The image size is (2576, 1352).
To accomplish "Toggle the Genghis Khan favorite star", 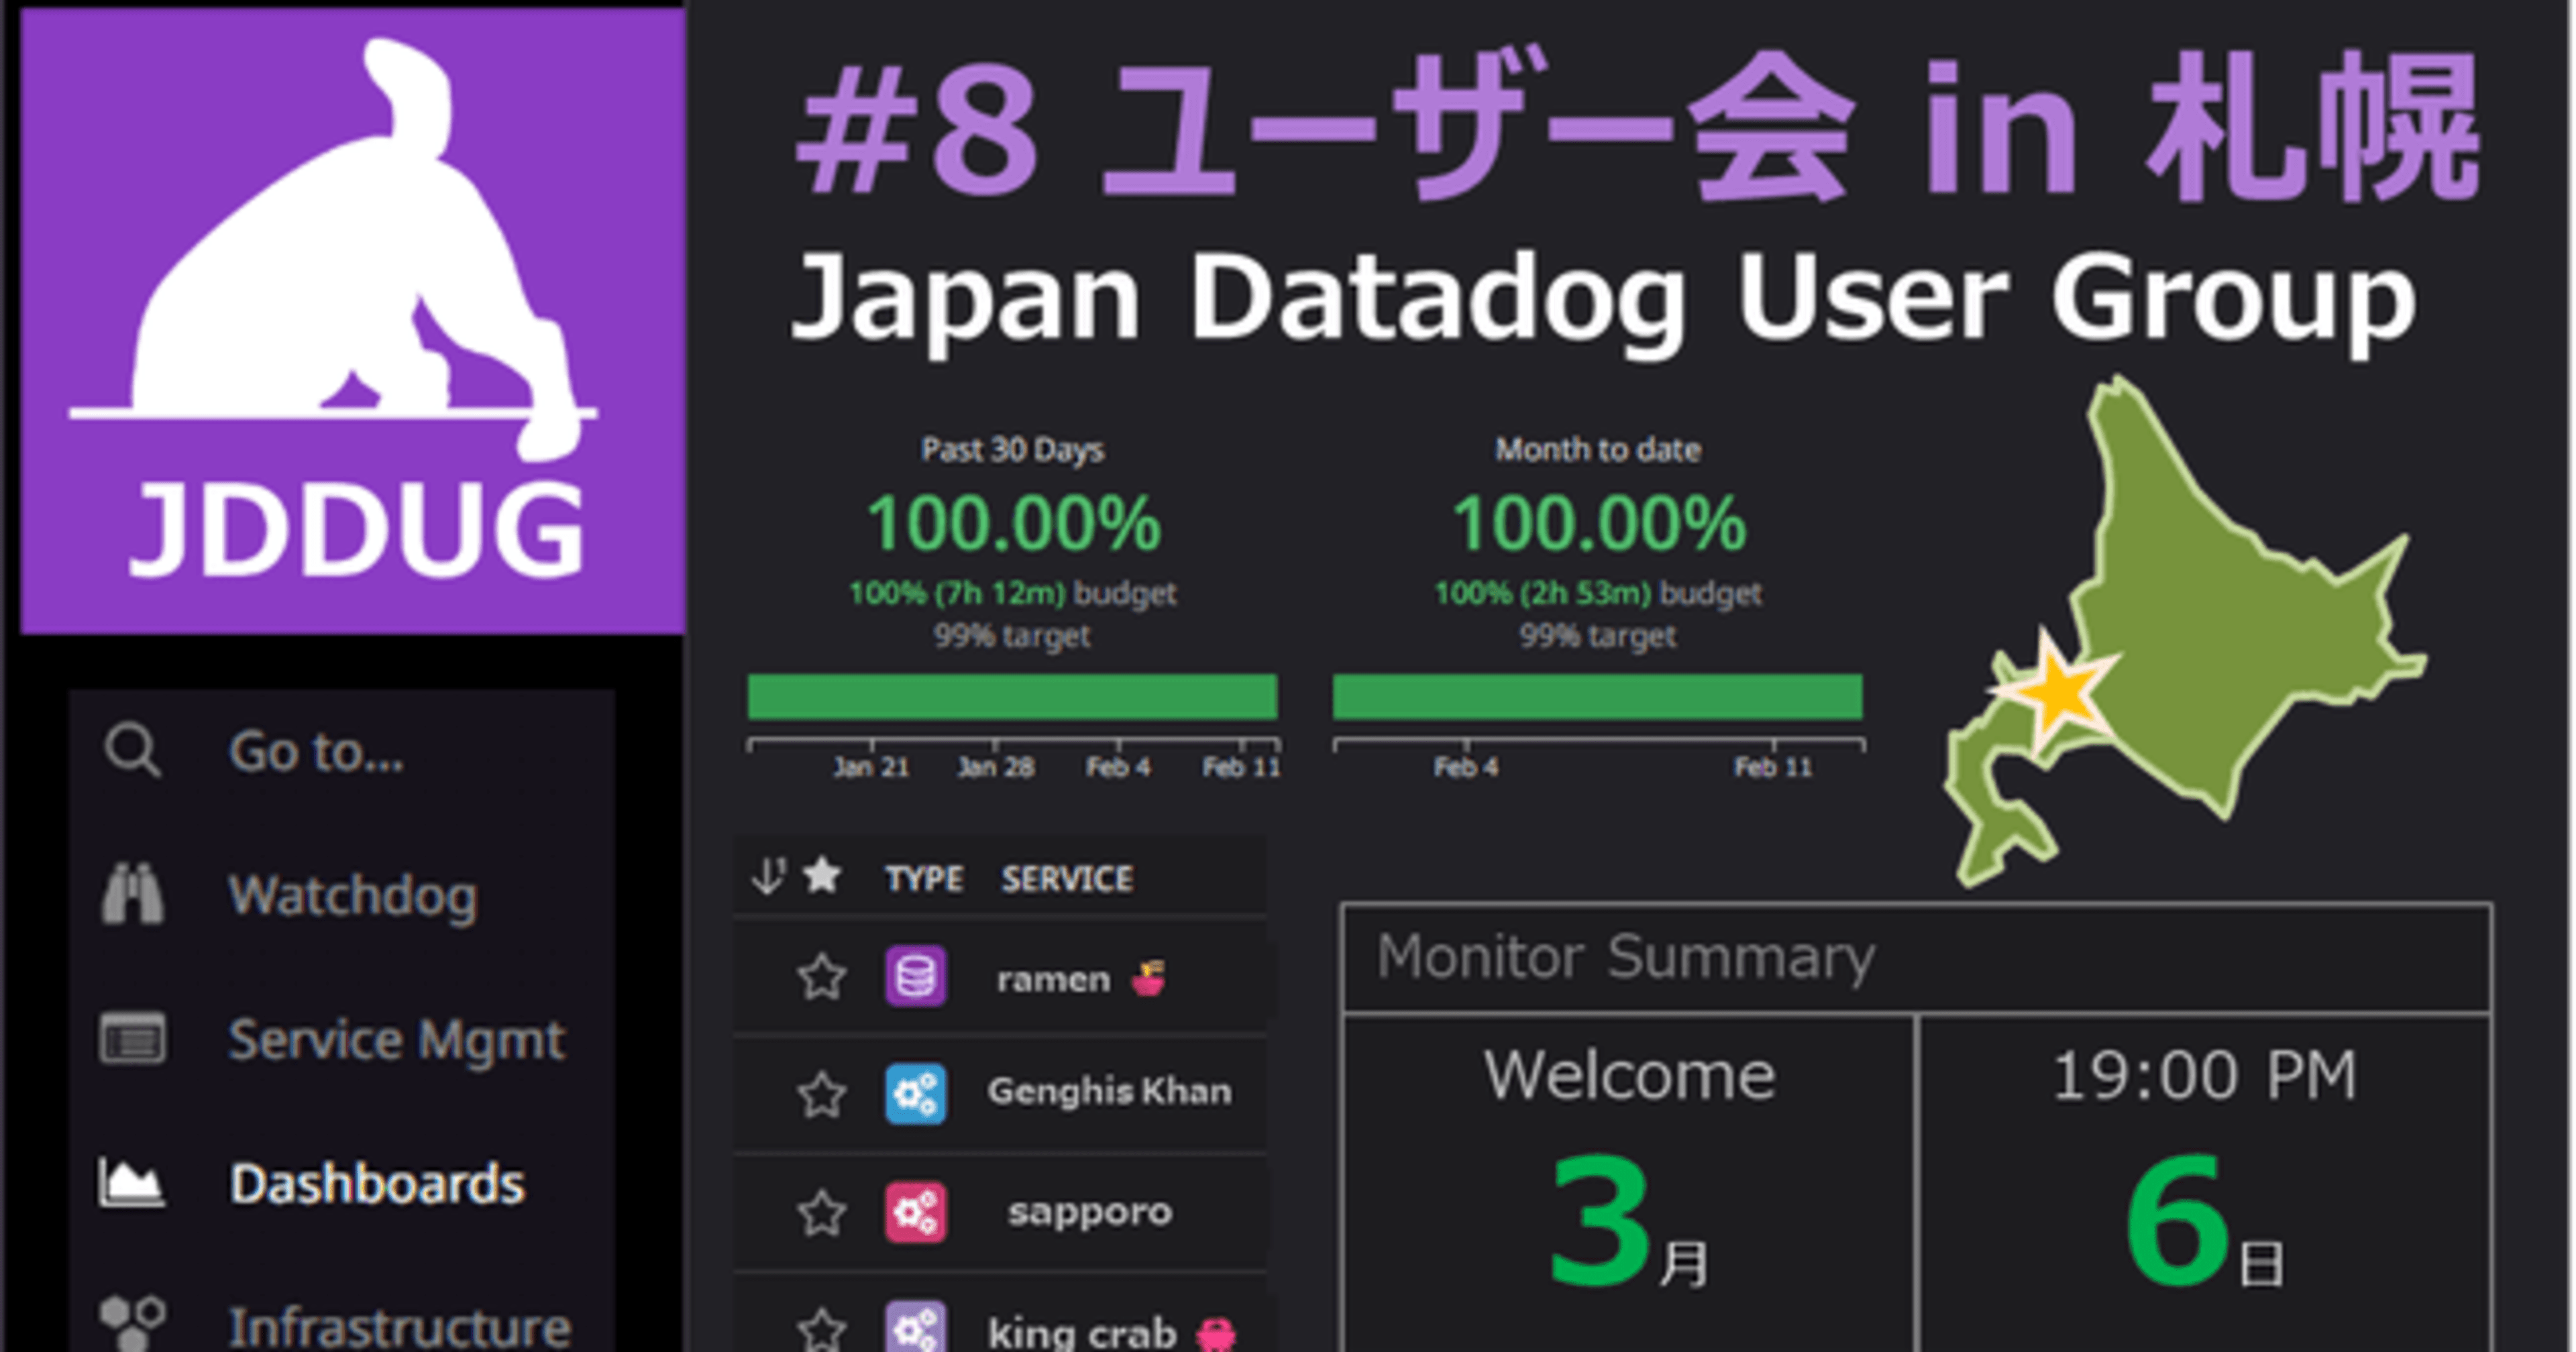I will [x=822, y=1094].
